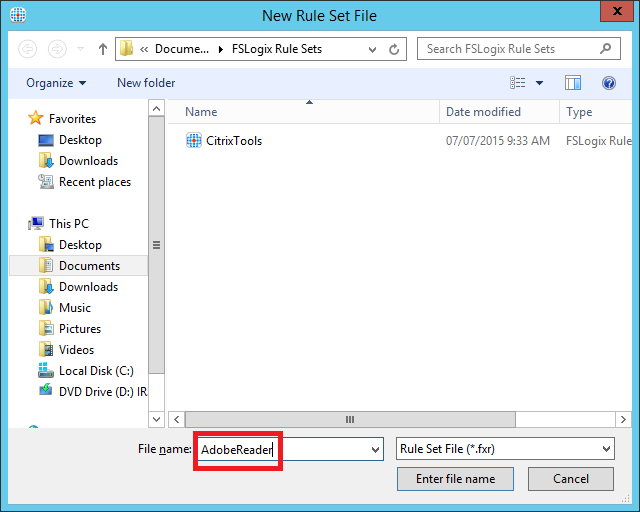Image resolution: width=640 pixels, height=512 pixels.
Task: Open the Rule Set File (*.fxr) type dropdown
Action: pos(505,449)
